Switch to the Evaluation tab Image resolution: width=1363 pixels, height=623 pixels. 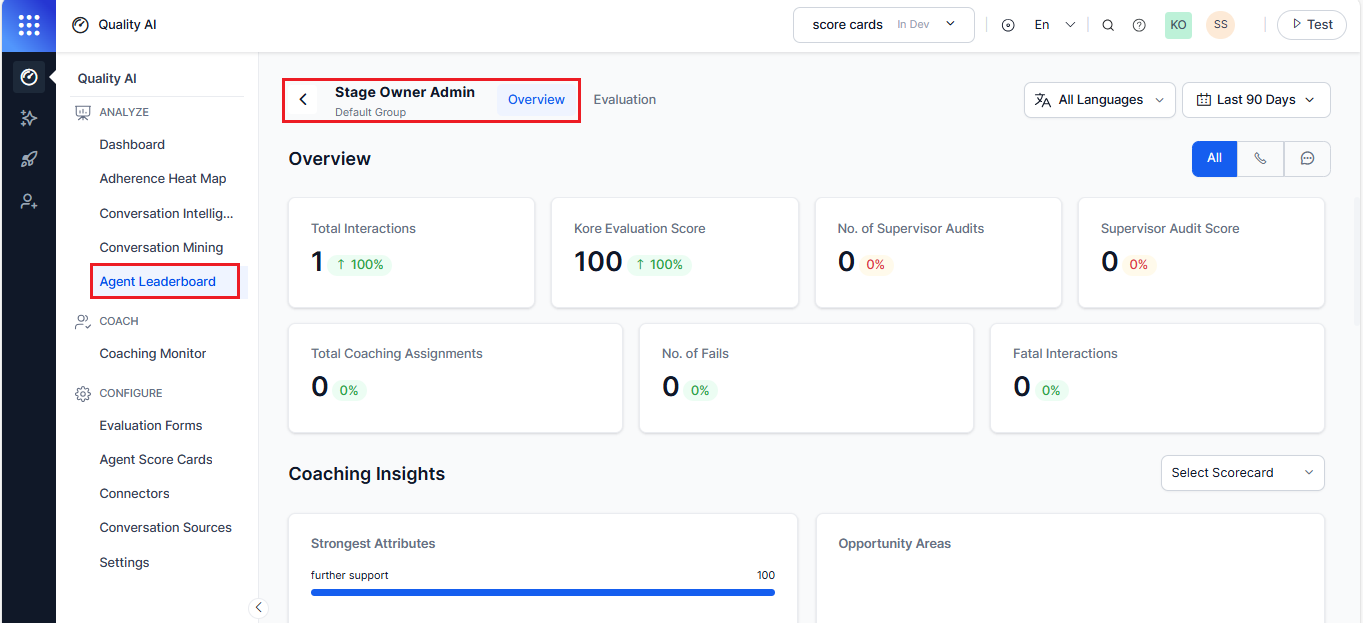pos(624,100)
